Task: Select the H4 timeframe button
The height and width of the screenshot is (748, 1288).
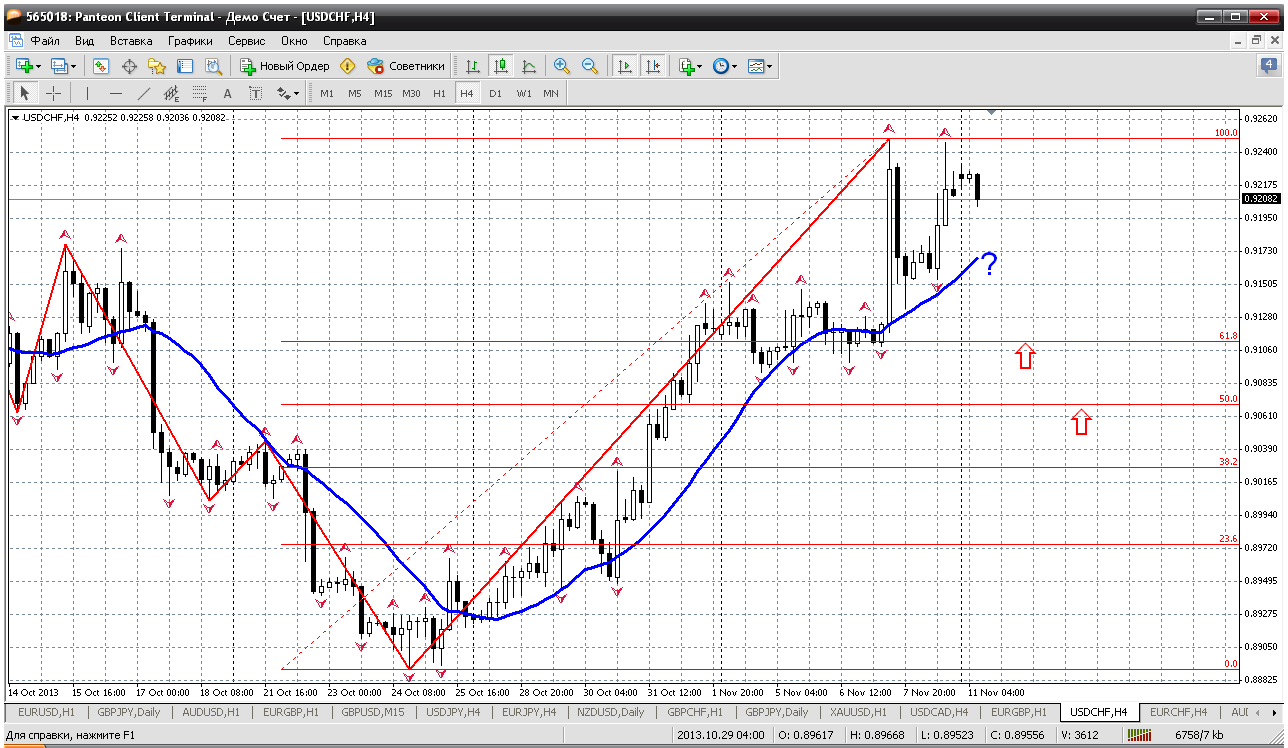Action: (x=467, y=93)
